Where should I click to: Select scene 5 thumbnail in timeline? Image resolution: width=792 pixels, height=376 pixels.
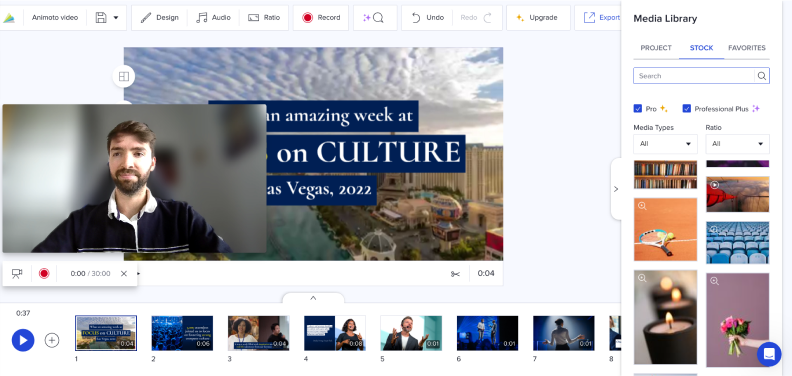(411, 333)
